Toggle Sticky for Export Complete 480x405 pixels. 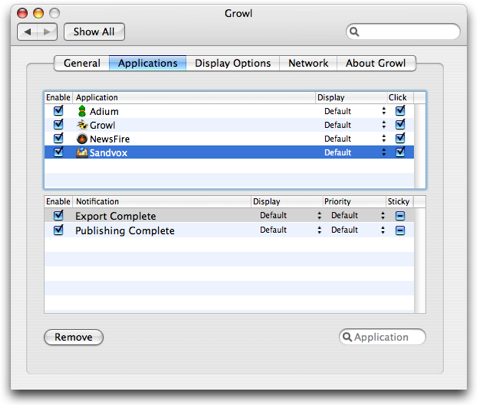400,216
